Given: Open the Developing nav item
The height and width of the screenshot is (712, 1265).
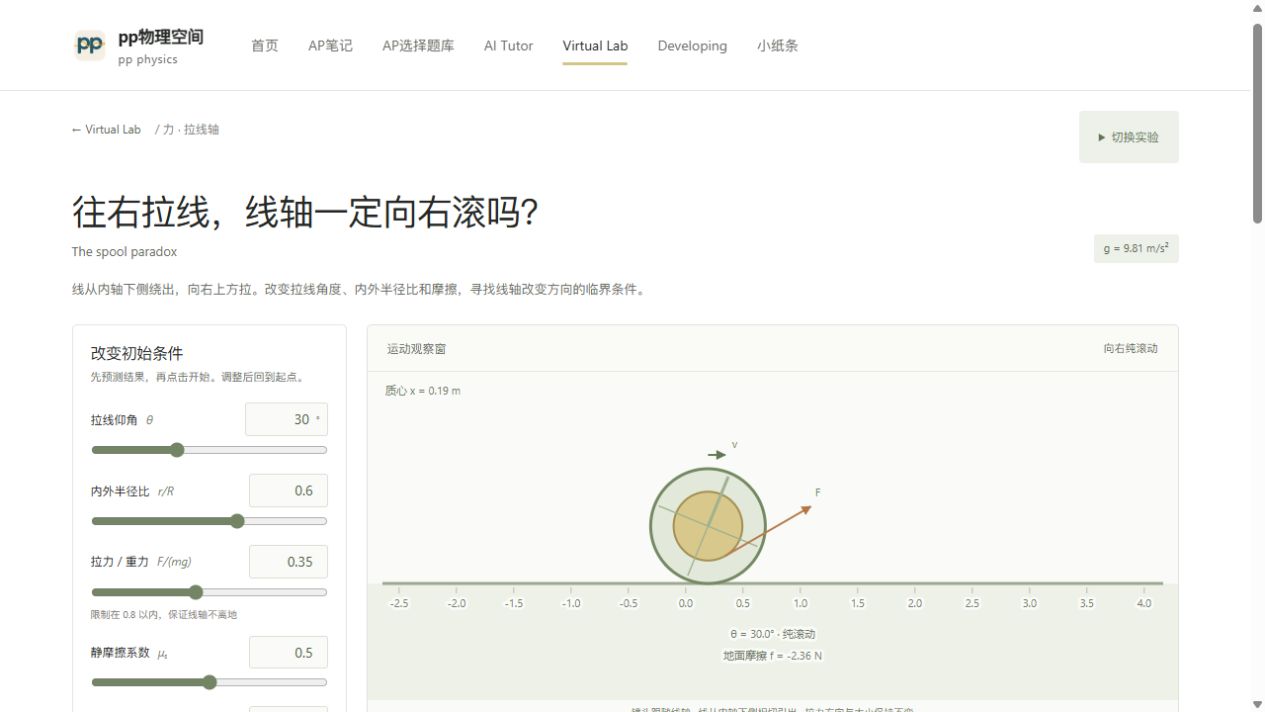Looking at the screenshot, I should click(692, 46).
